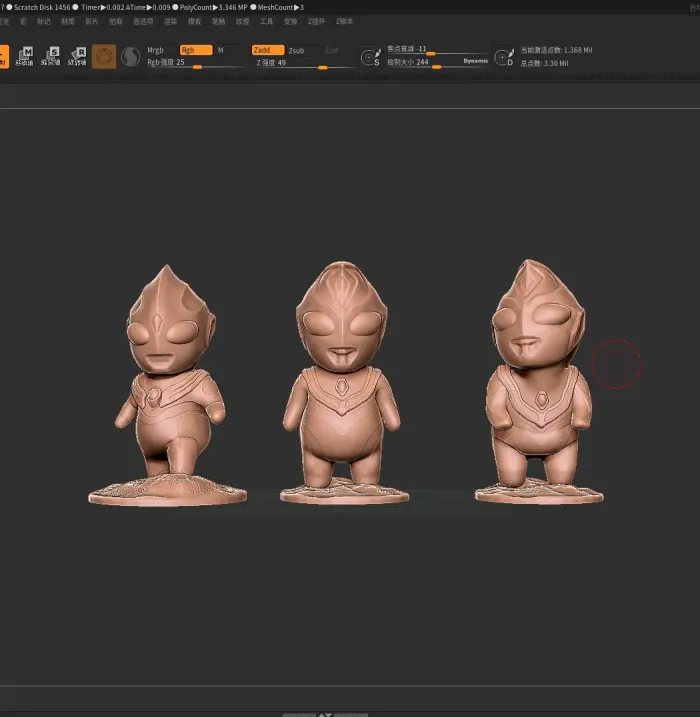The width and height of the screenshot is (700, 717).
Task: Switch to Zcut sculpt mode
Action: point(332,50)
